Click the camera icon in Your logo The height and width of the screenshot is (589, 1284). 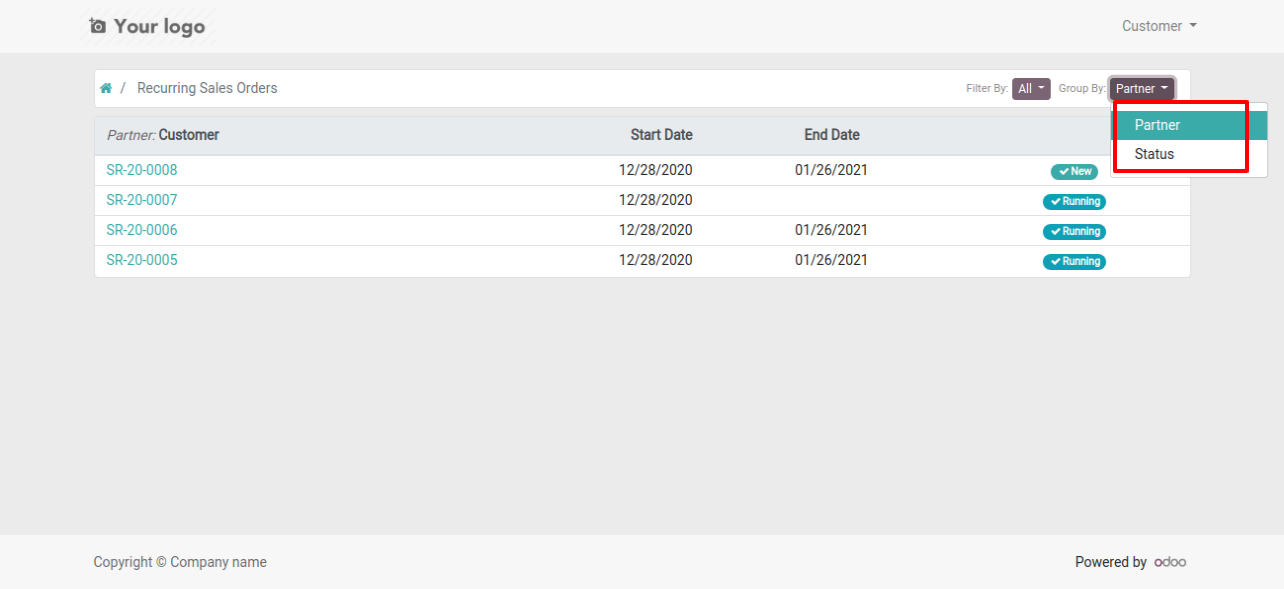97,26
